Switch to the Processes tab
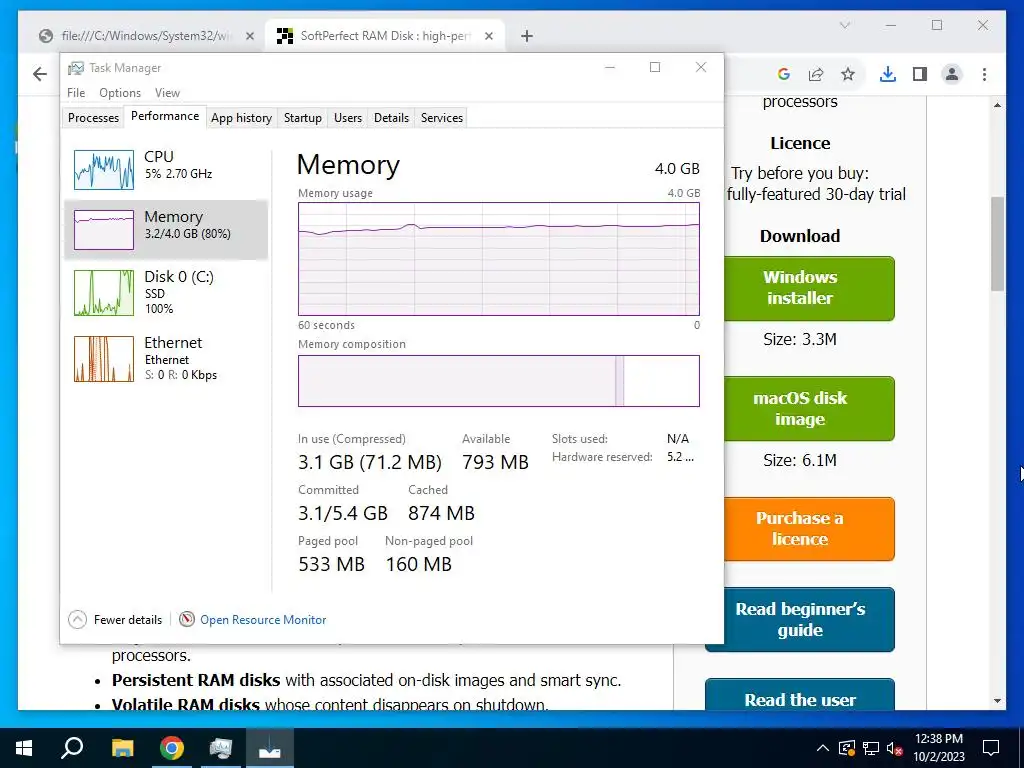1024x768 pixels. [x=93, y=118]
